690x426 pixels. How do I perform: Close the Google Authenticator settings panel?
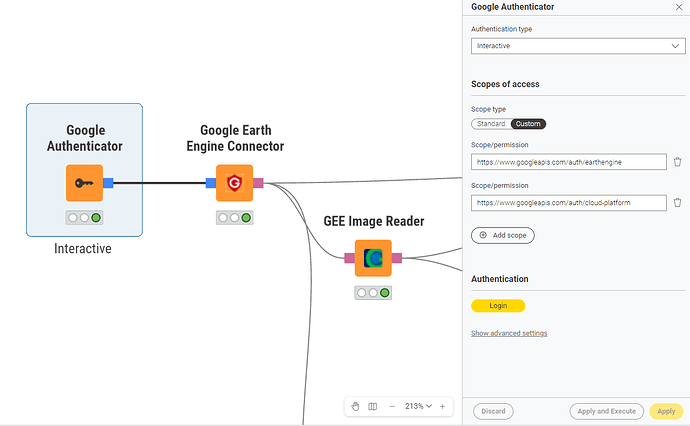pos(679,7)
